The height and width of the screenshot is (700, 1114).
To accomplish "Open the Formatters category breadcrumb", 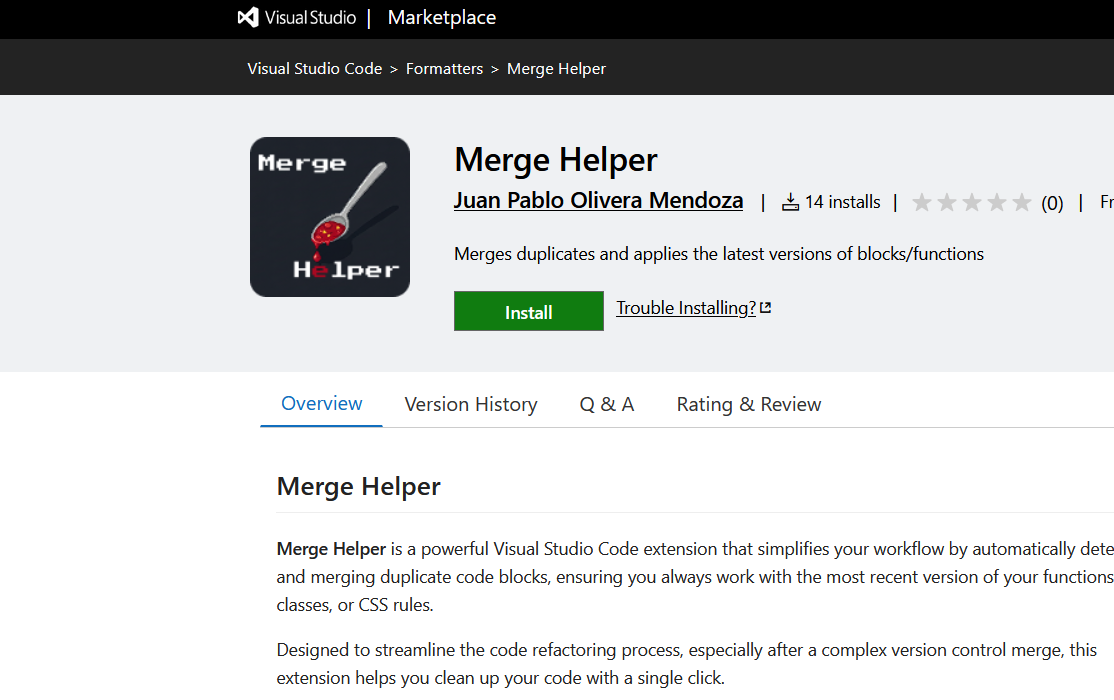I will 444,69.
